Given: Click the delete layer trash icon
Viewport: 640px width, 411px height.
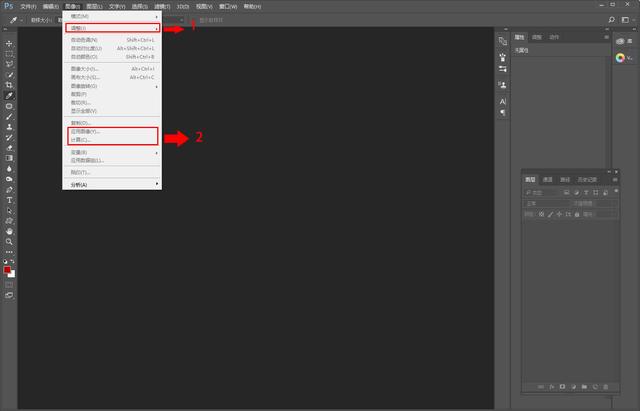Looking at the screenshot, I should click(x=606, y=387).
